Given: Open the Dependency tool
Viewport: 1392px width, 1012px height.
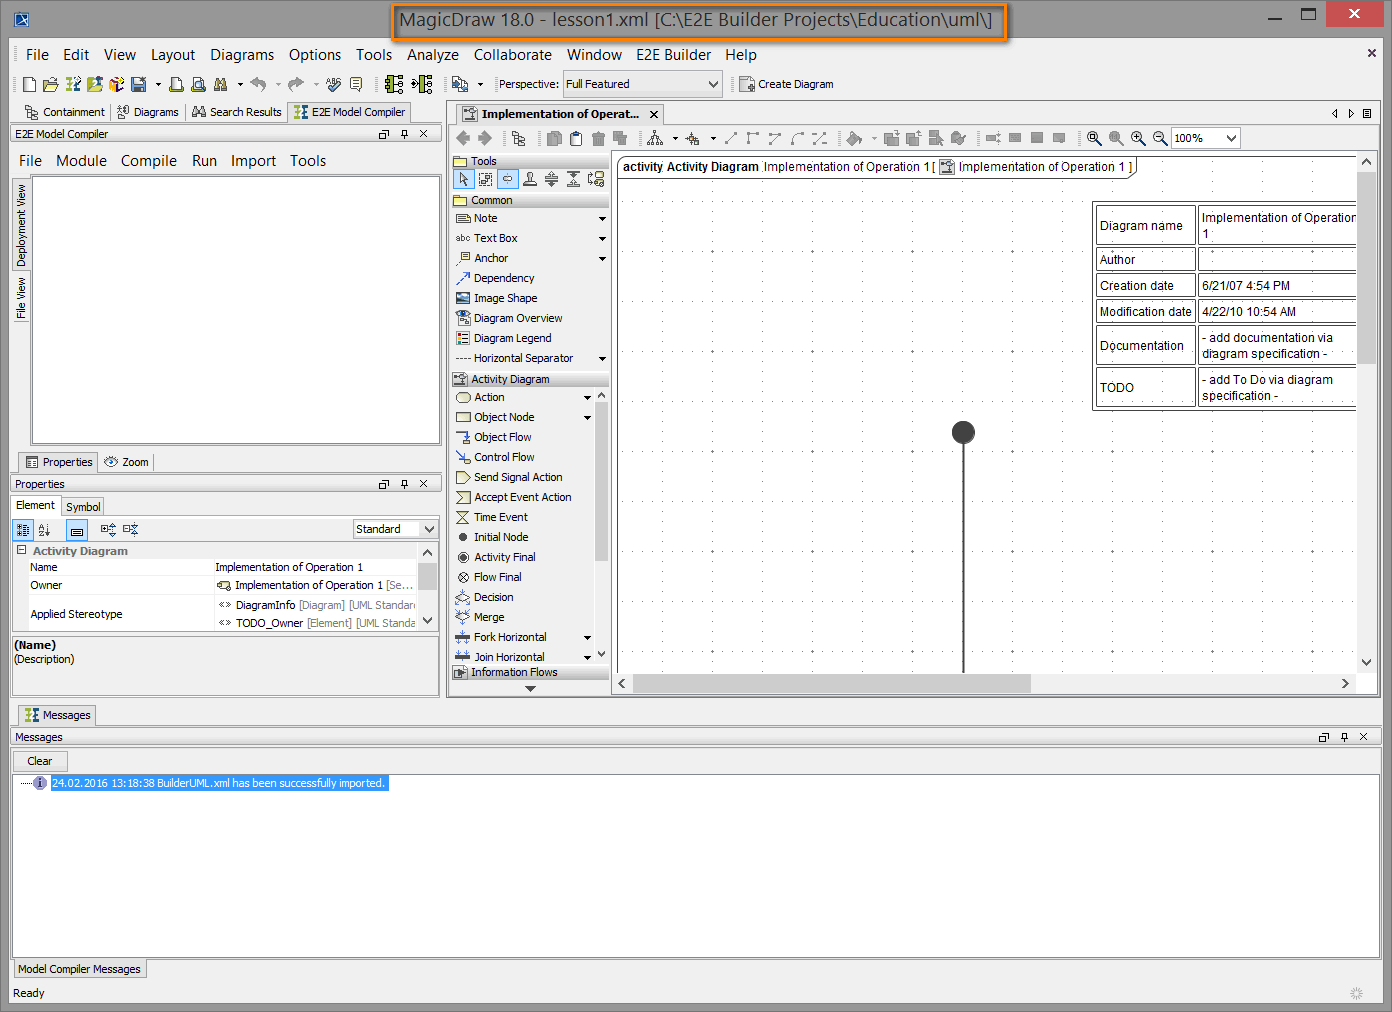Looking at the screenshot, I should pyautogui.click(x=502, y=278).
